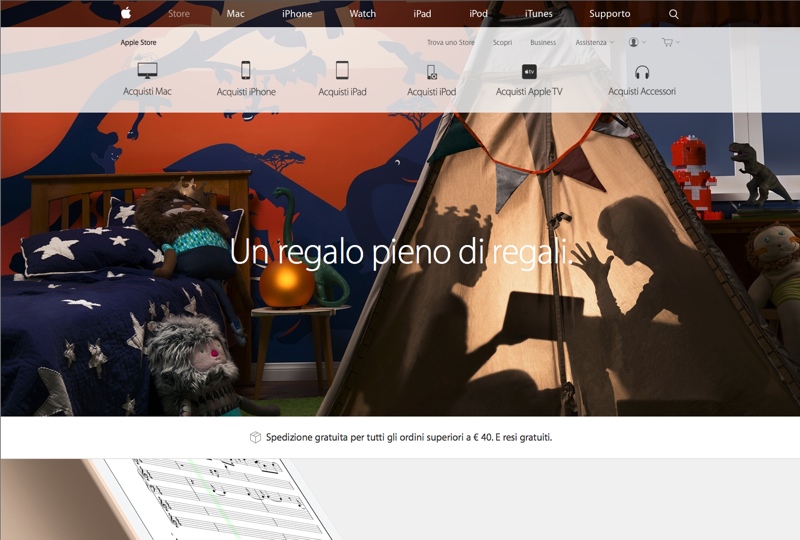
Task: Click the iPhone icon above Acquisti iPhone
Action: click(245, 70)
